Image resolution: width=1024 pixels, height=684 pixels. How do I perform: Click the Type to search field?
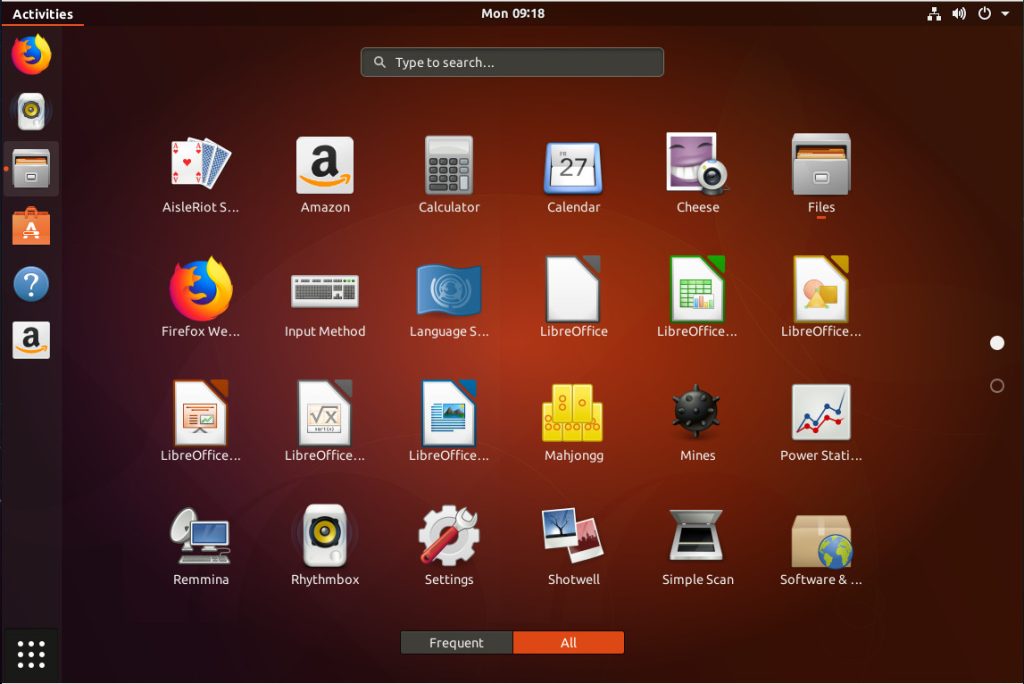click(x=512, y=62)
